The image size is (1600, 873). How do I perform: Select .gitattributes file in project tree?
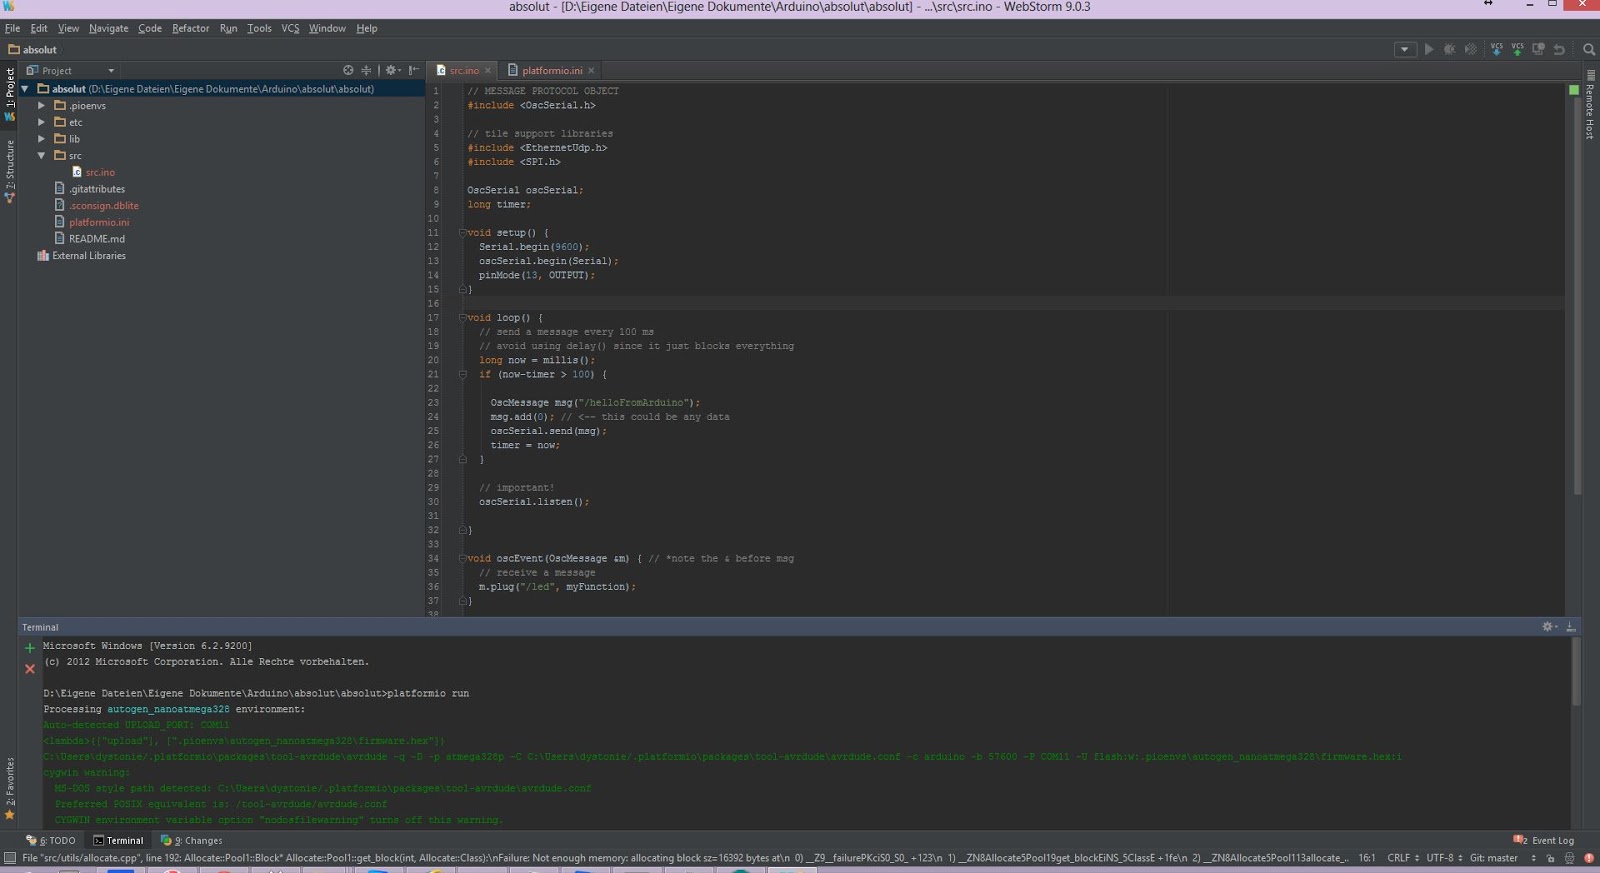tap(90, 189)
